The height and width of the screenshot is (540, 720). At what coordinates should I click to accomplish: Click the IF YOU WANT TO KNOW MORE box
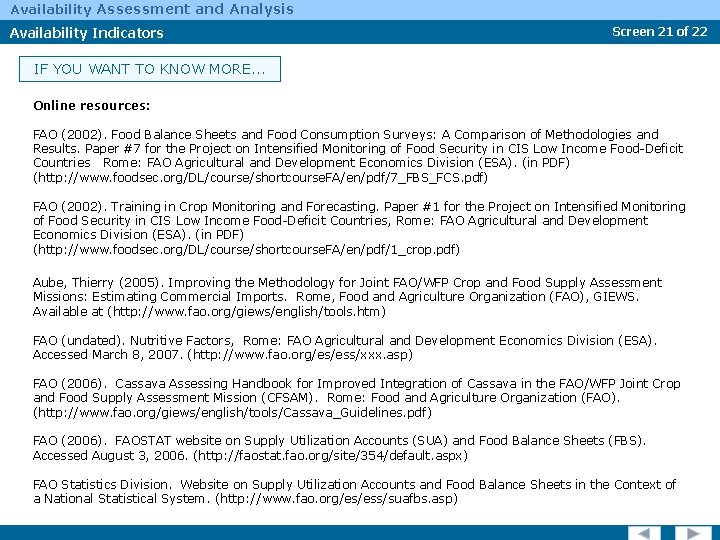[x=150, y=69]
